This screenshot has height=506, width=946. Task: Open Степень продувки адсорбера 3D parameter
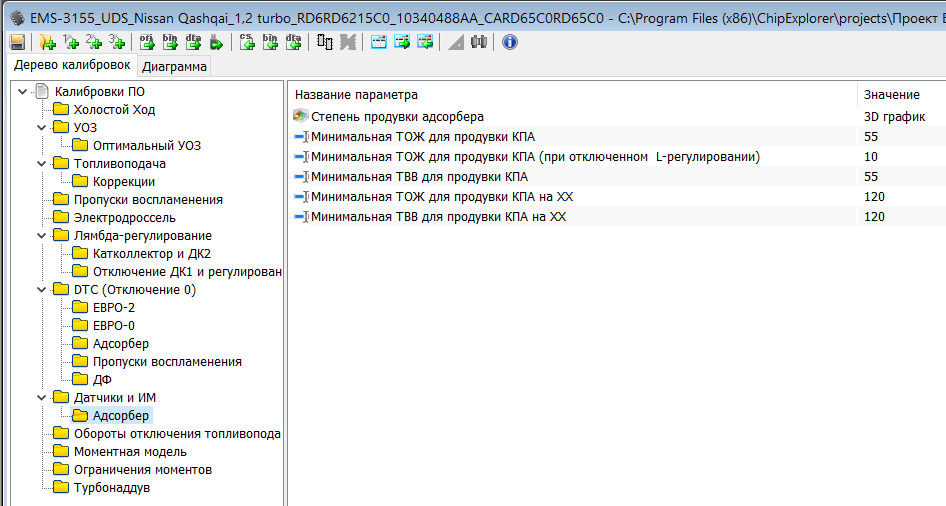397,117
